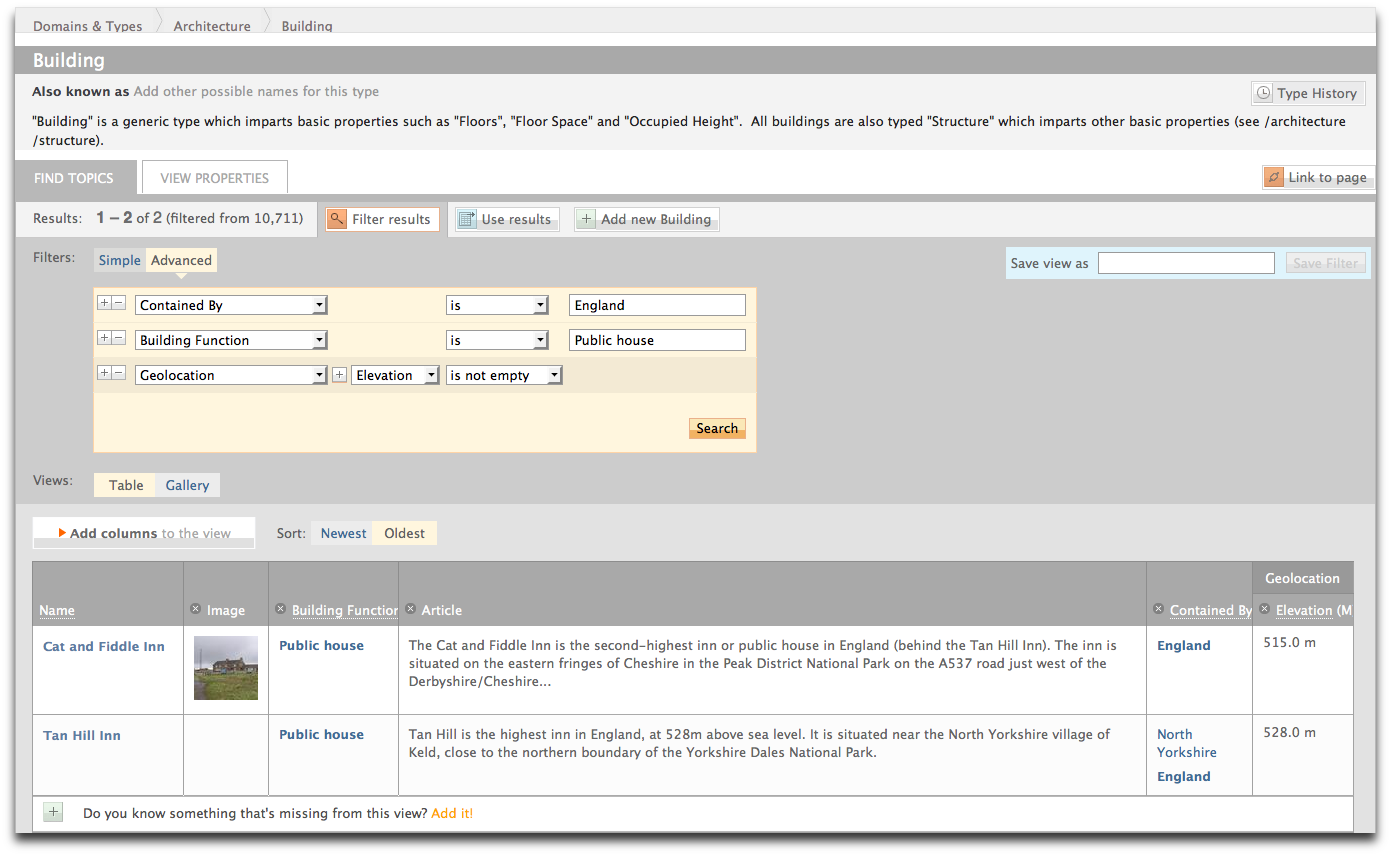Click plus icon between Geolocation and Elevation
This screenshot has height=856, width=1391.
339,375
